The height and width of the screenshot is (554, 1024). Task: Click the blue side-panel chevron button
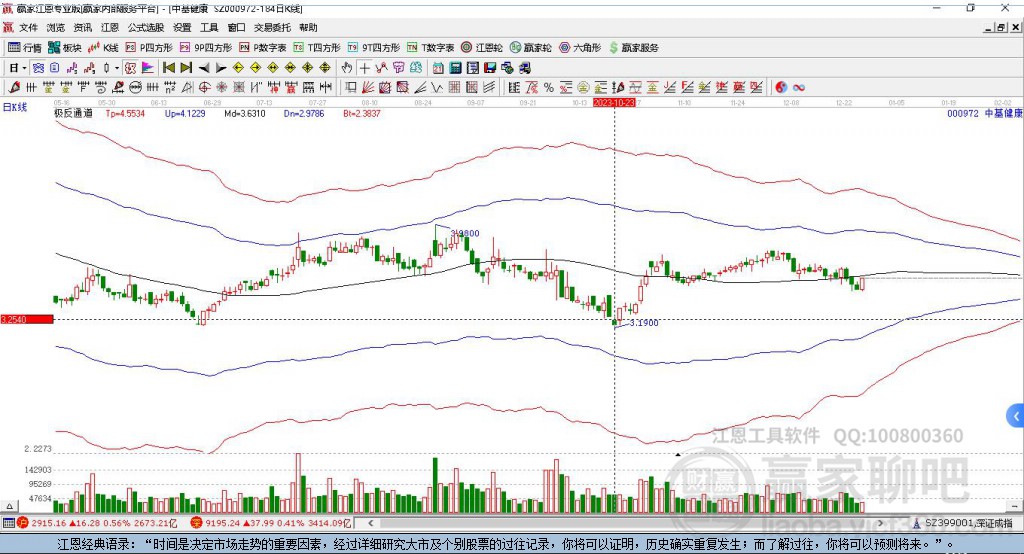click(x=1016, y=416)
